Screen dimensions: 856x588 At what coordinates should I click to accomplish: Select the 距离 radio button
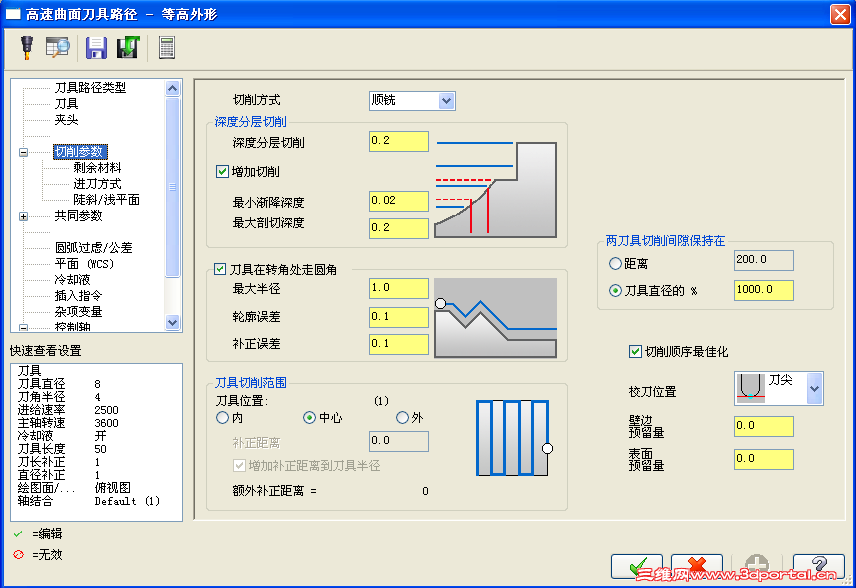point(615,264)
